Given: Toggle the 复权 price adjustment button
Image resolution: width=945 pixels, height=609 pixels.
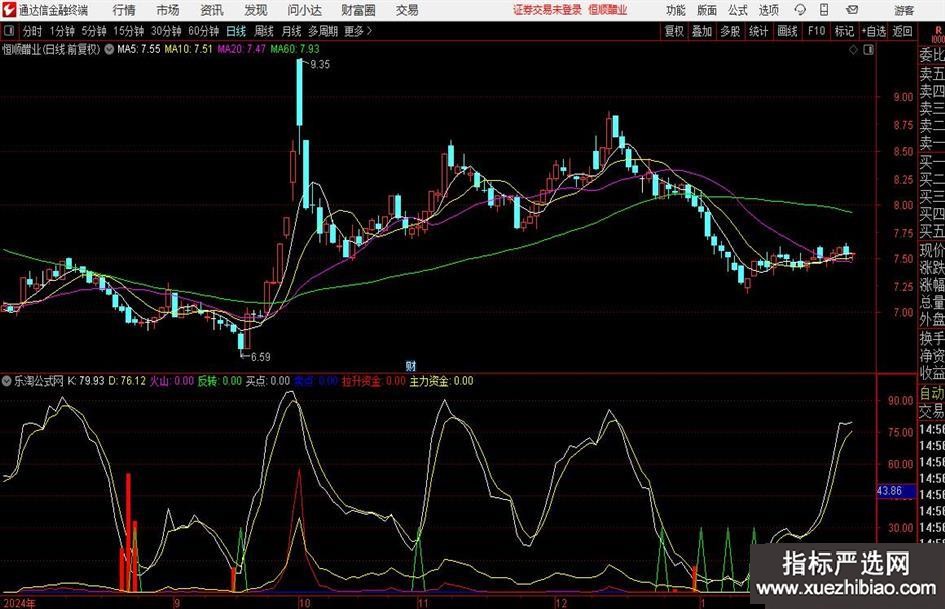Looking at the screenshot, I should click(x=674, y=31).
